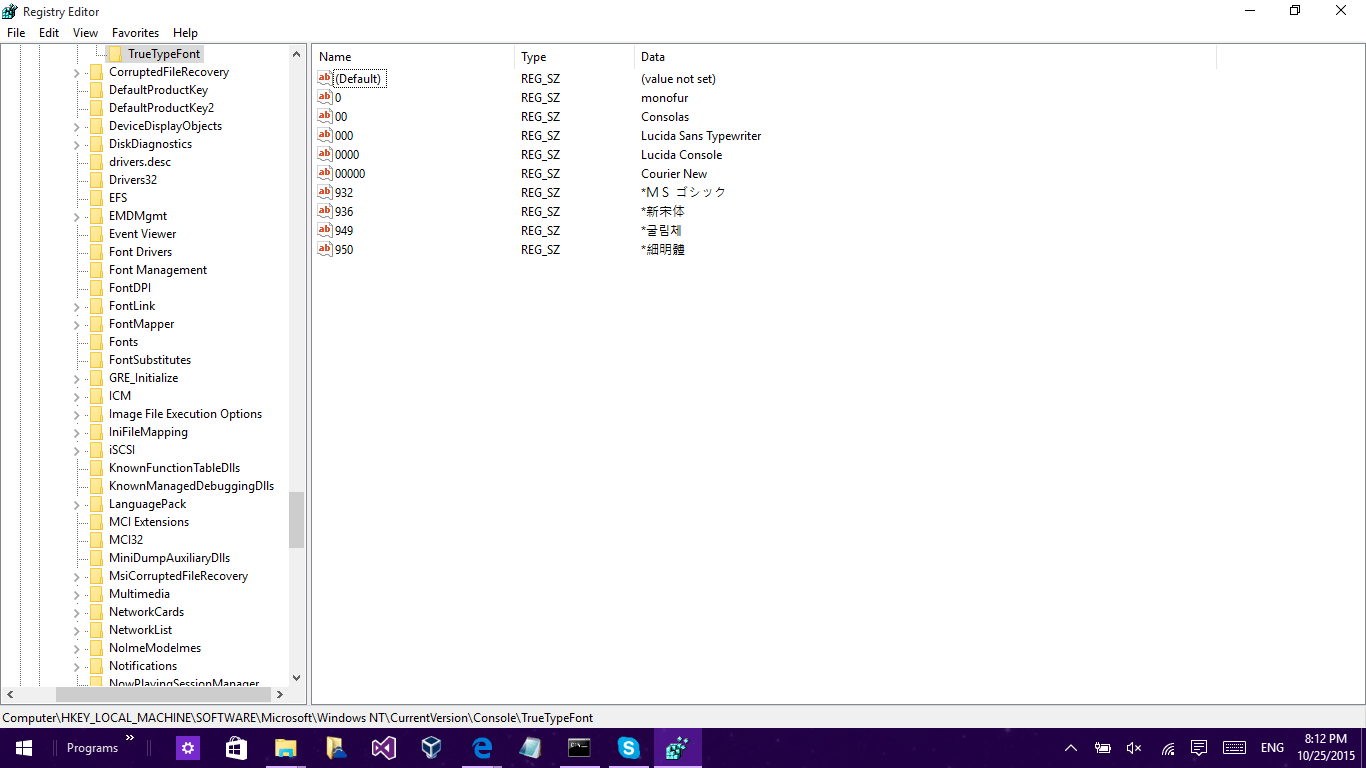Show hidden tray icons chevron
The width and height of the screenshot is (1366, 768).
(x=1071, y=748)
